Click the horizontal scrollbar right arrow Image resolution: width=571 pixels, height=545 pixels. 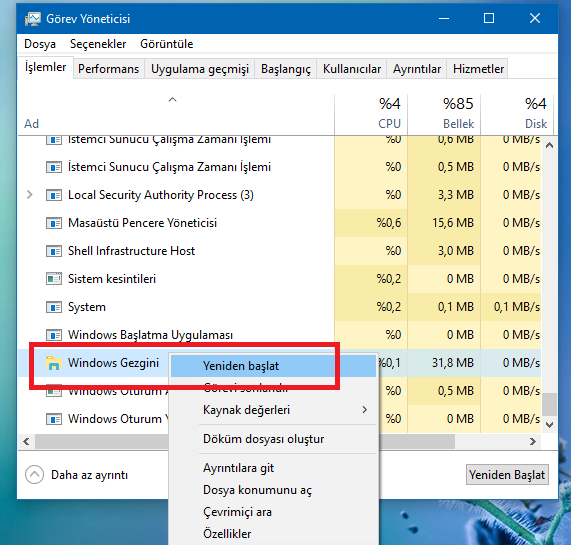pyautogui.click(x=533, y=442)
